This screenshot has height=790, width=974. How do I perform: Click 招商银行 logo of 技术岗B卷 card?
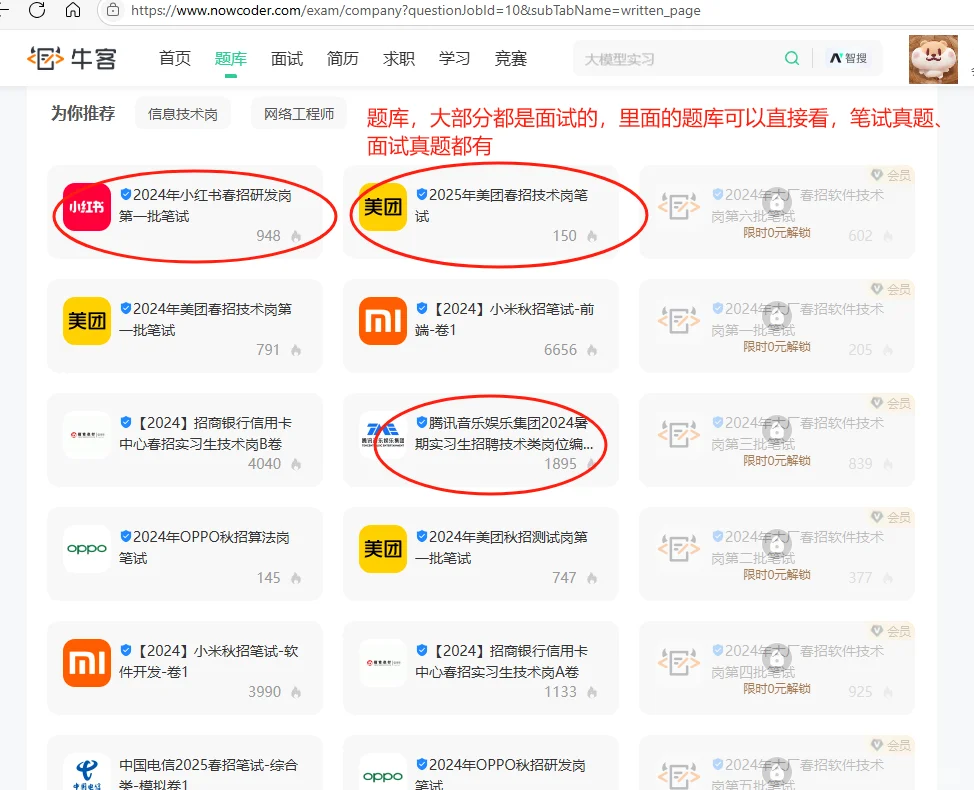(x=87, y=435)
